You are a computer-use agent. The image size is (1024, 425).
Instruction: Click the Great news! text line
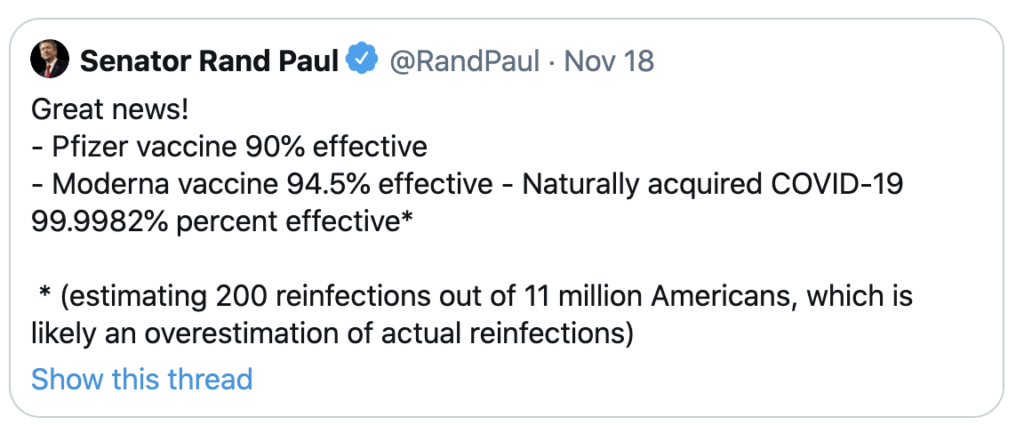(110, 110)
